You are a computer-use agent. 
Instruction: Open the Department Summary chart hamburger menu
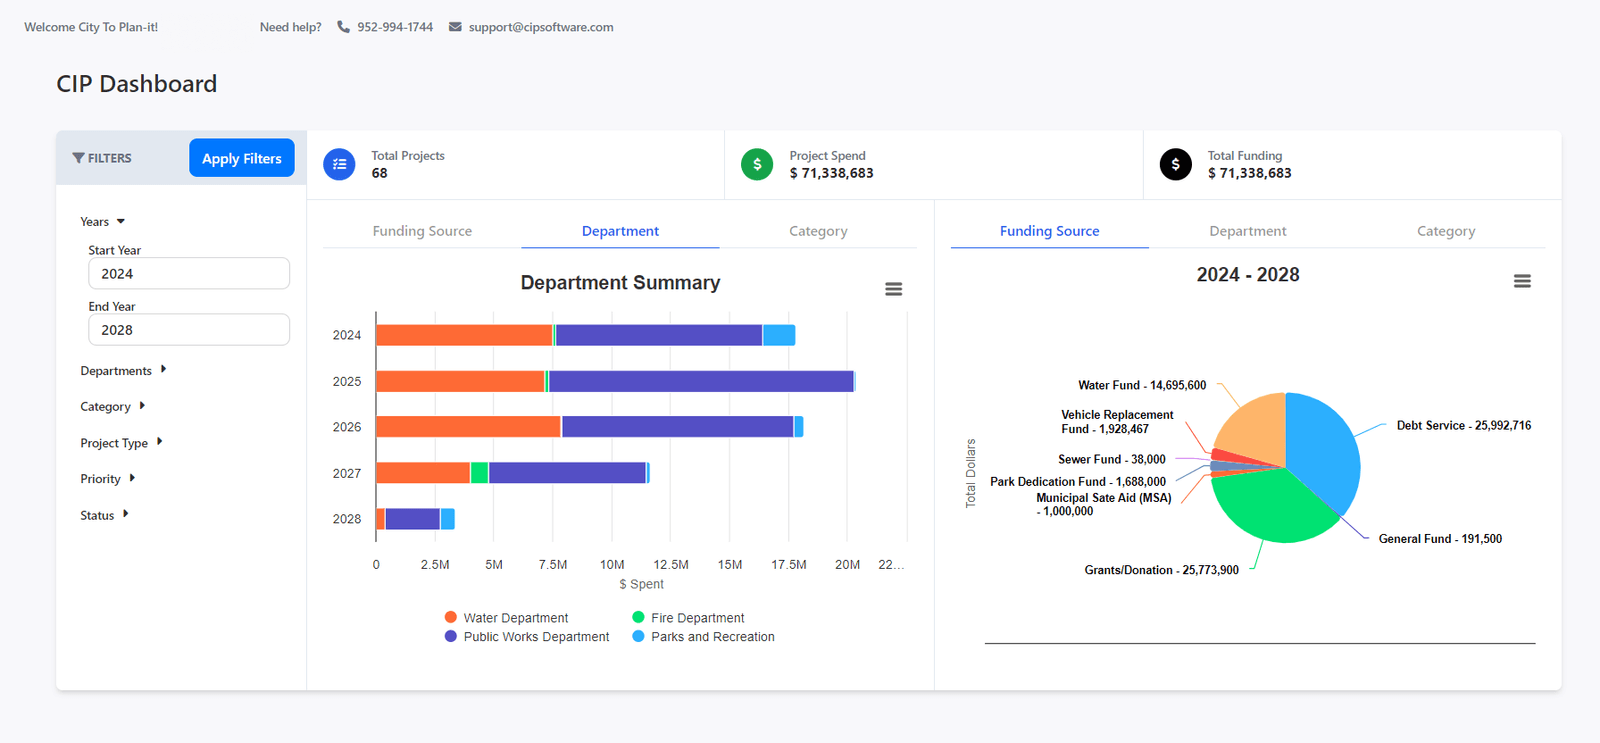click(x=893, y=289)
